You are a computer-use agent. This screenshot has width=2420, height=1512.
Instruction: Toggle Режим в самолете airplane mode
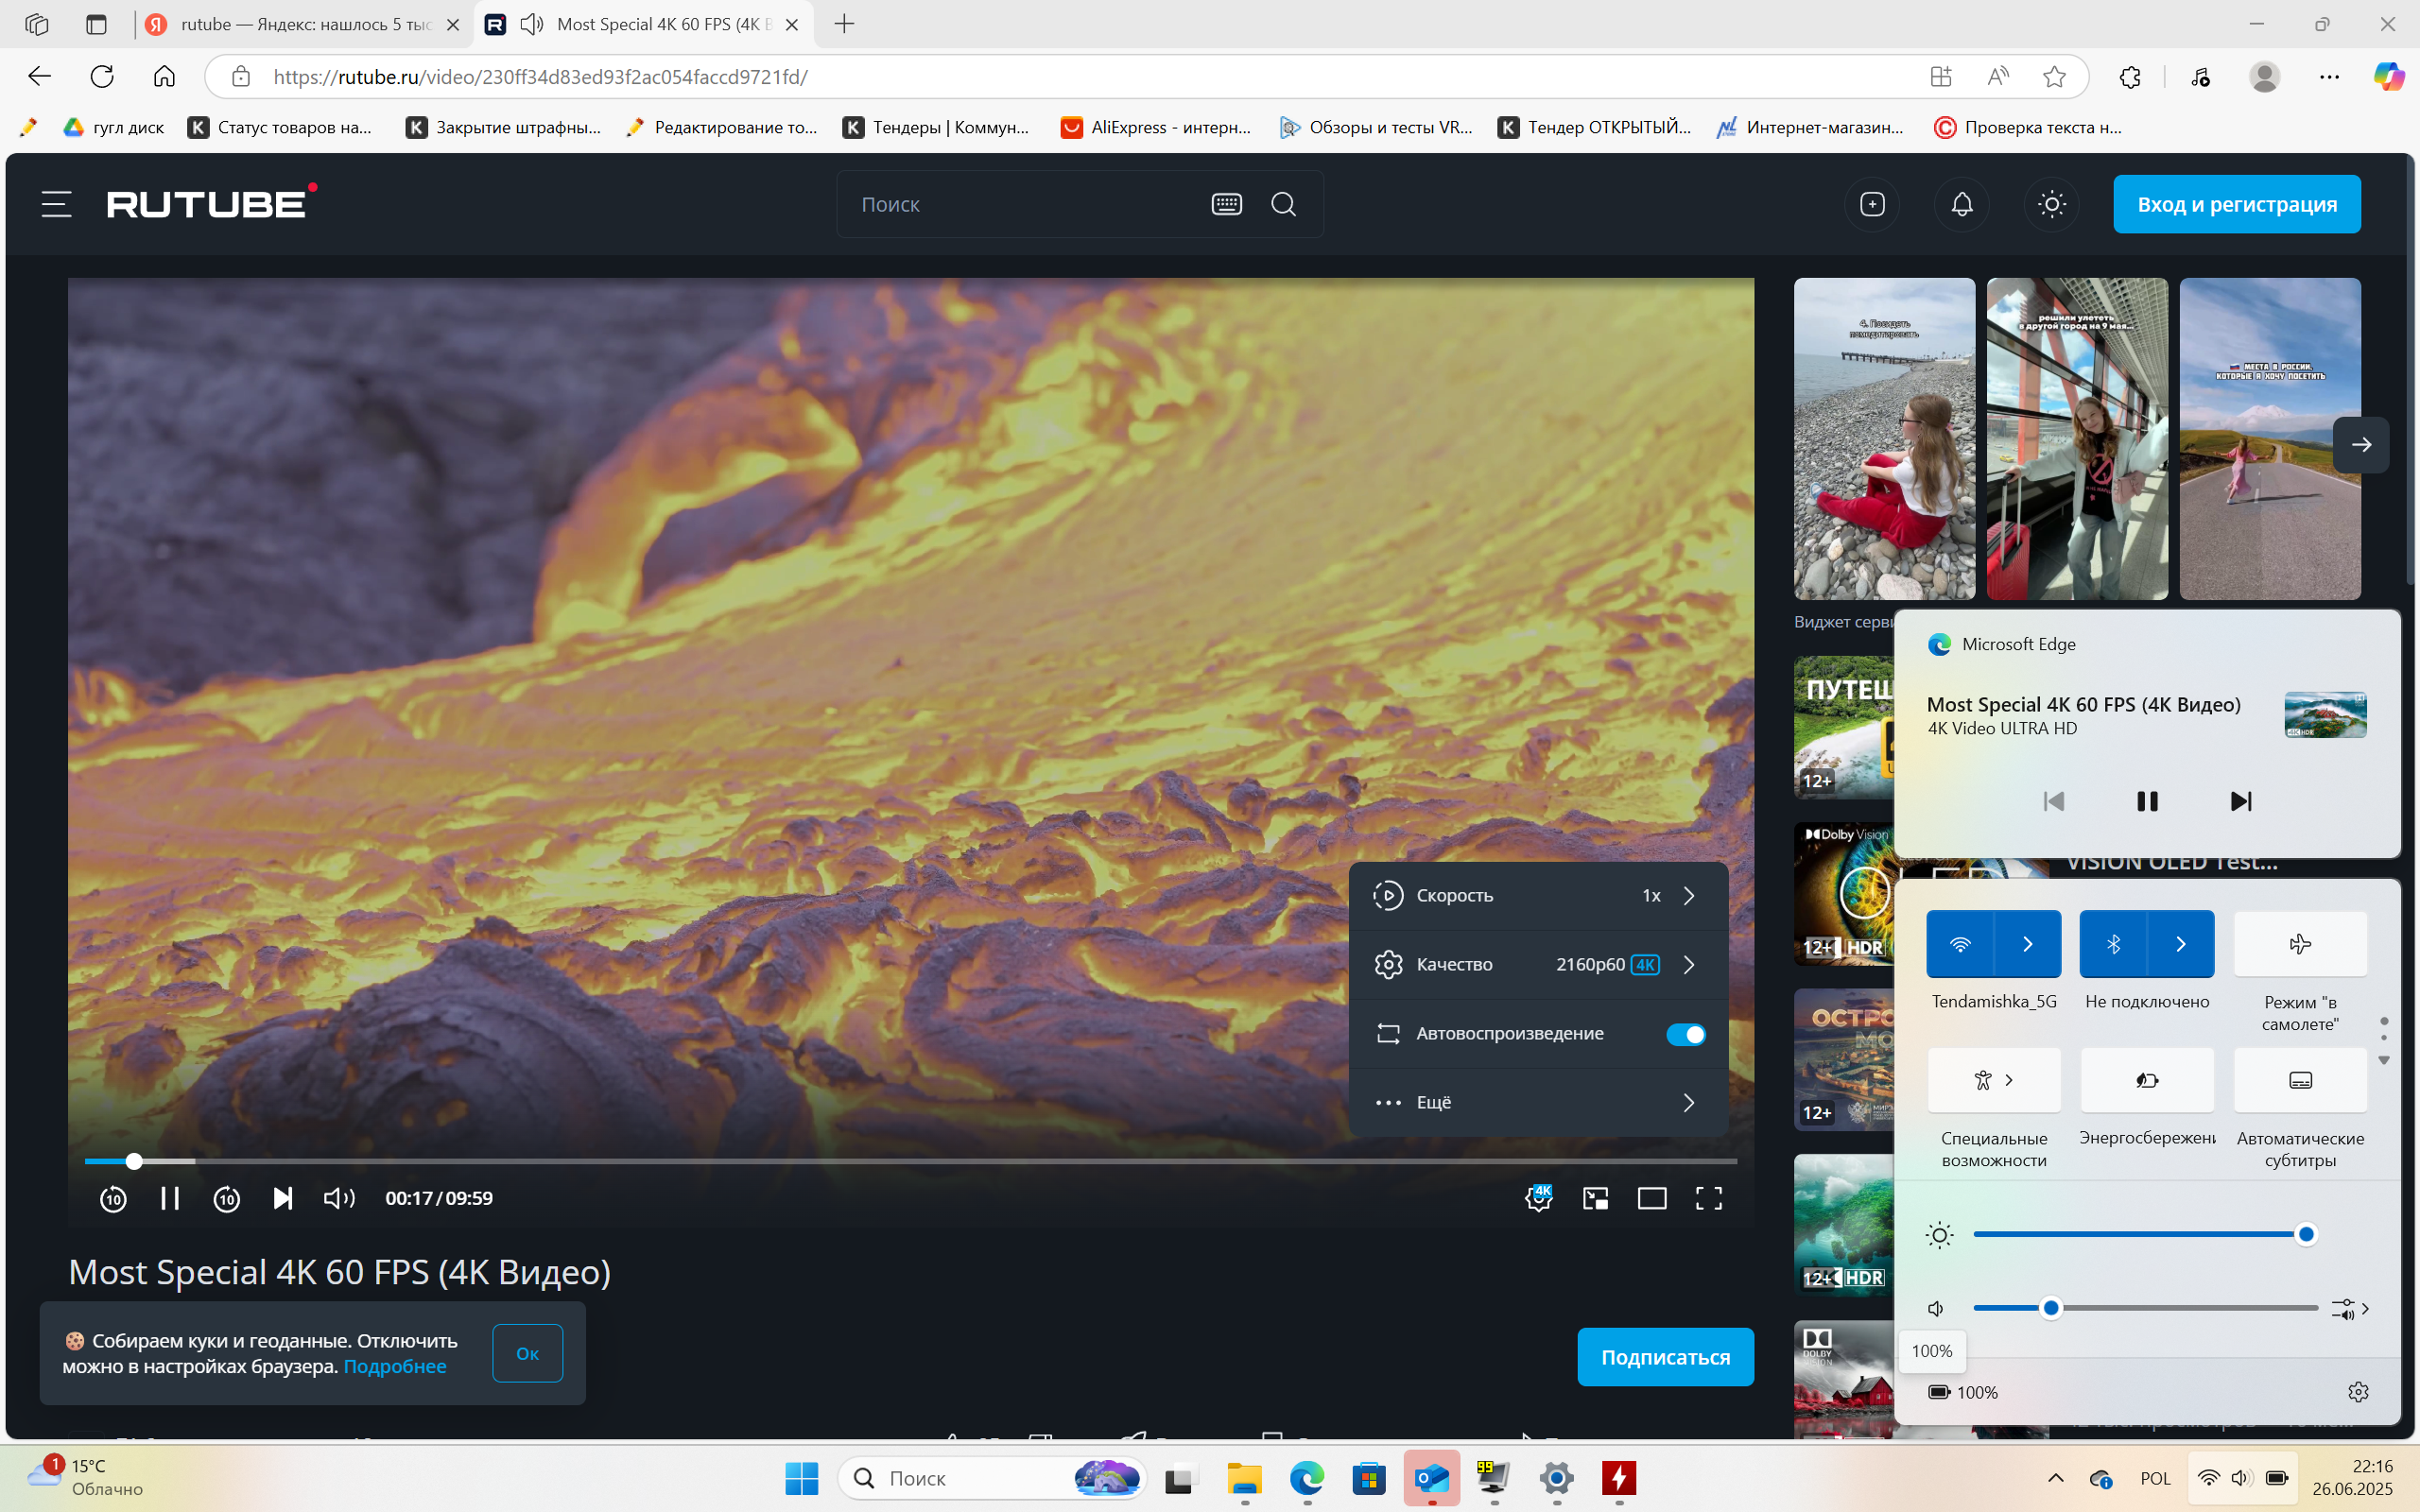(2300, 943)
